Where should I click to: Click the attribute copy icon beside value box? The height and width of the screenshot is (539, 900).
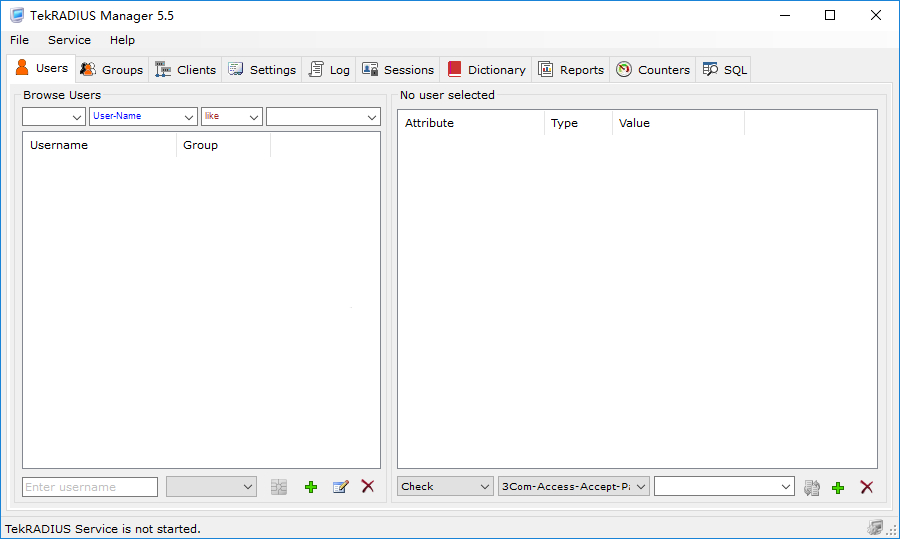[x=812, y=487]
